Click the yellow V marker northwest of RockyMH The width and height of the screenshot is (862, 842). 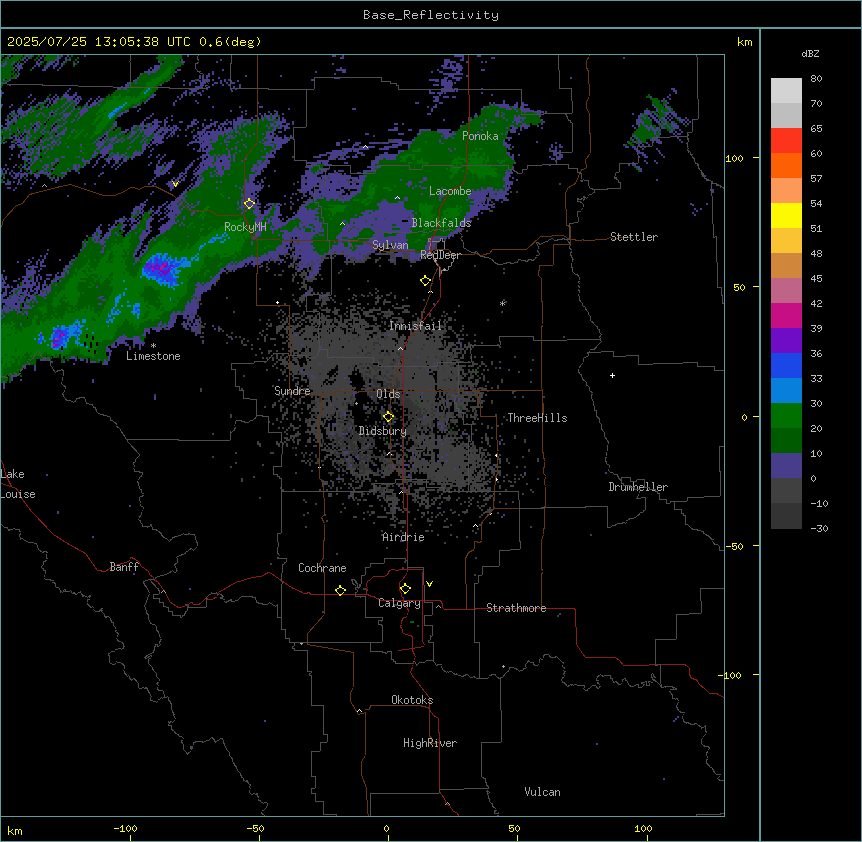click(175, 184)
